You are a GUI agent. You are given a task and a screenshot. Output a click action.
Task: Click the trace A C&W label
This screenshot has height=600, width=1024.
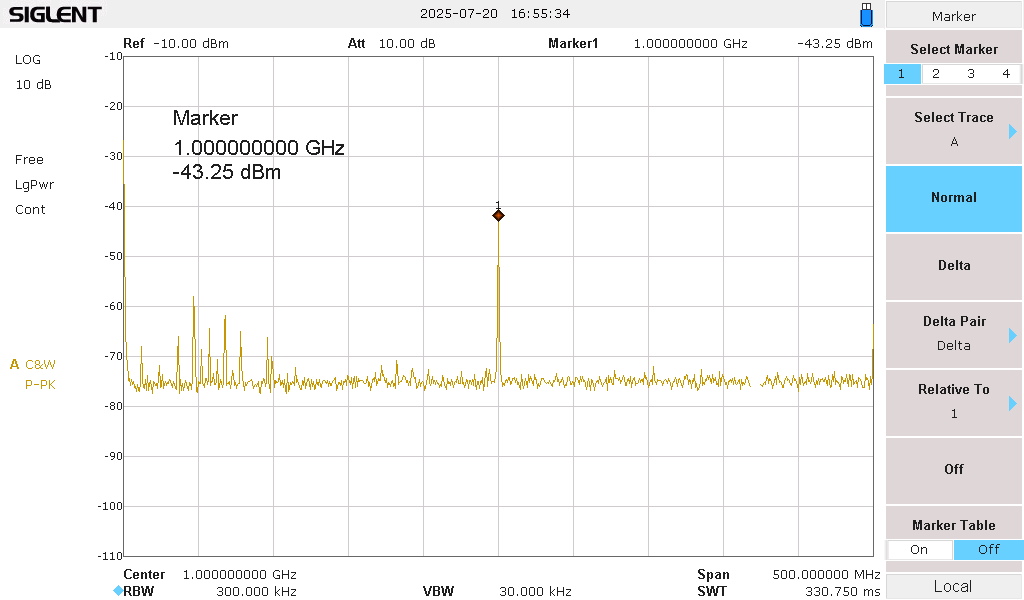pos(33,364)
